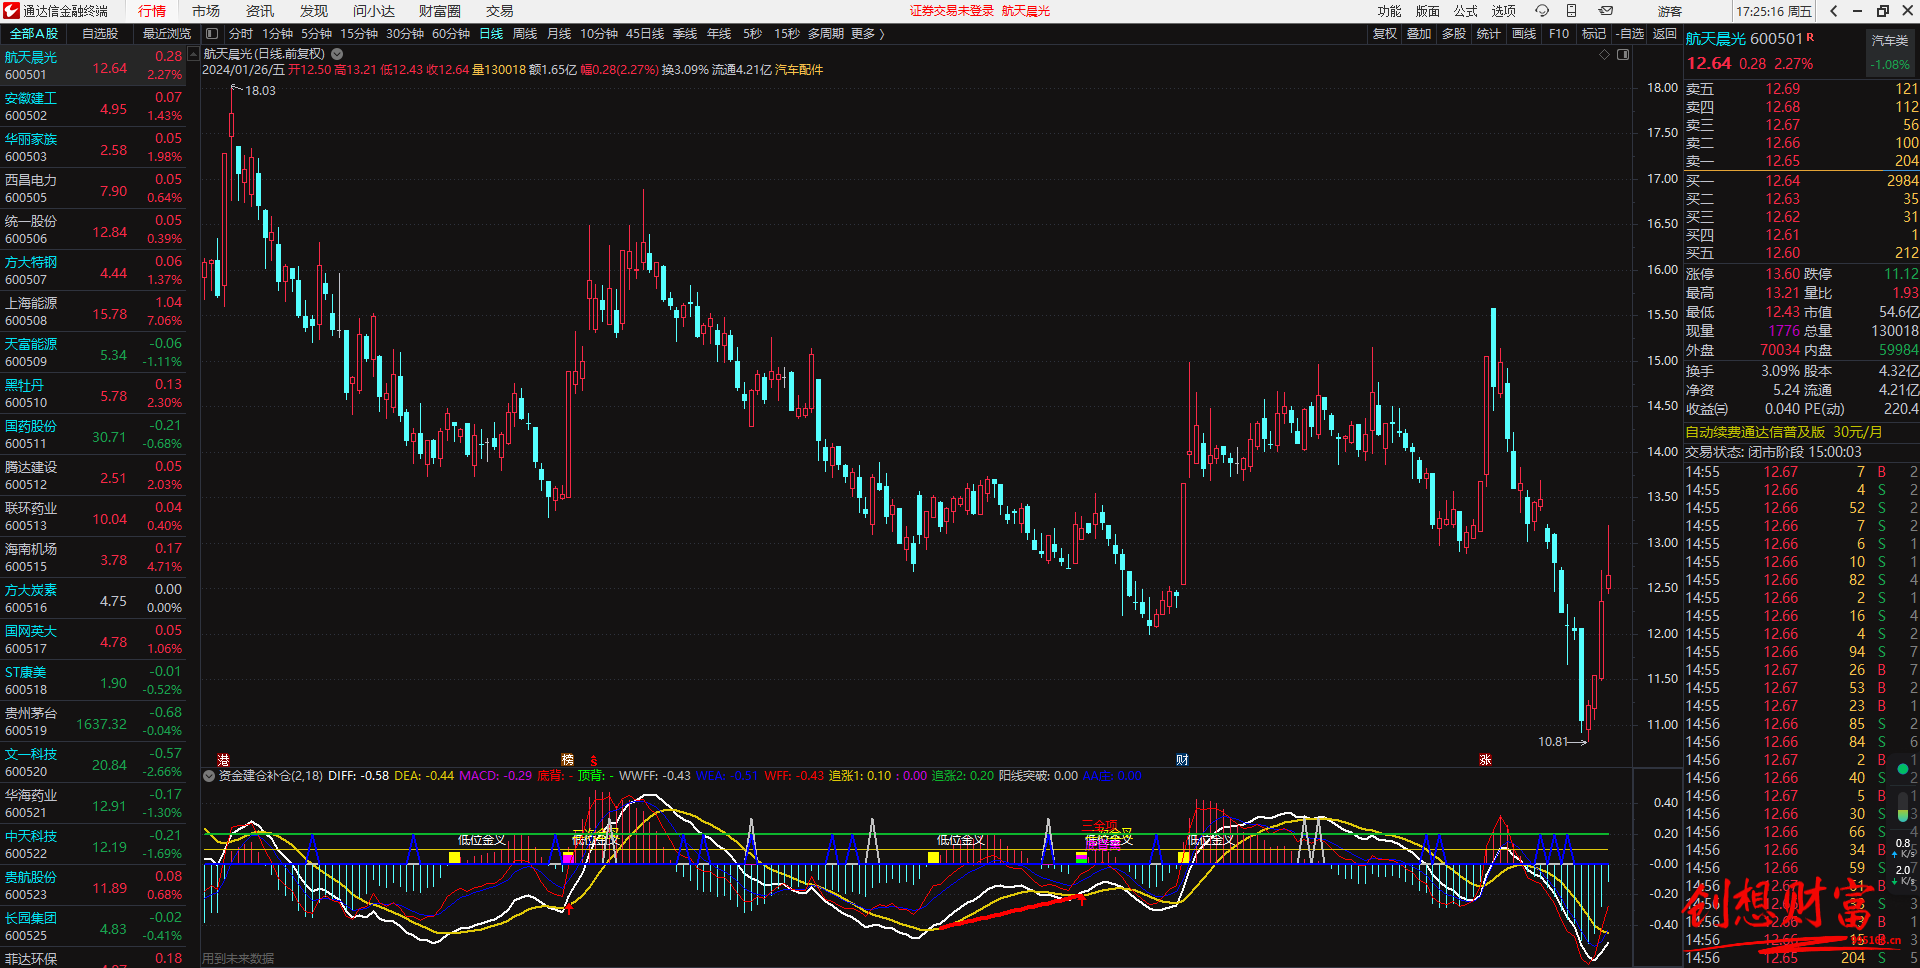1920x968 pixels.
Task: Switch chart to 15分钟 period
Action: [x=359, y=34]
